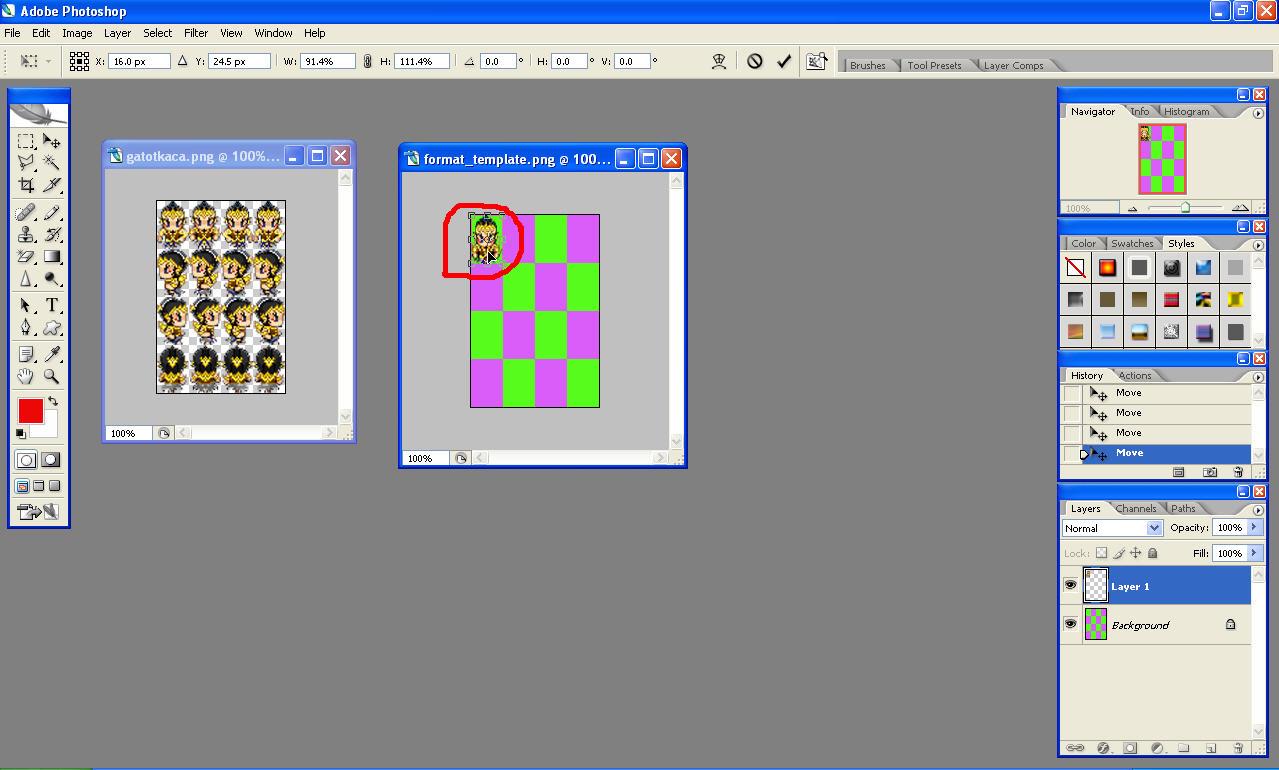This screenshot has width=1279, height=770.
Task: Commit transform with checkmark
Action: tap(784, 61)
